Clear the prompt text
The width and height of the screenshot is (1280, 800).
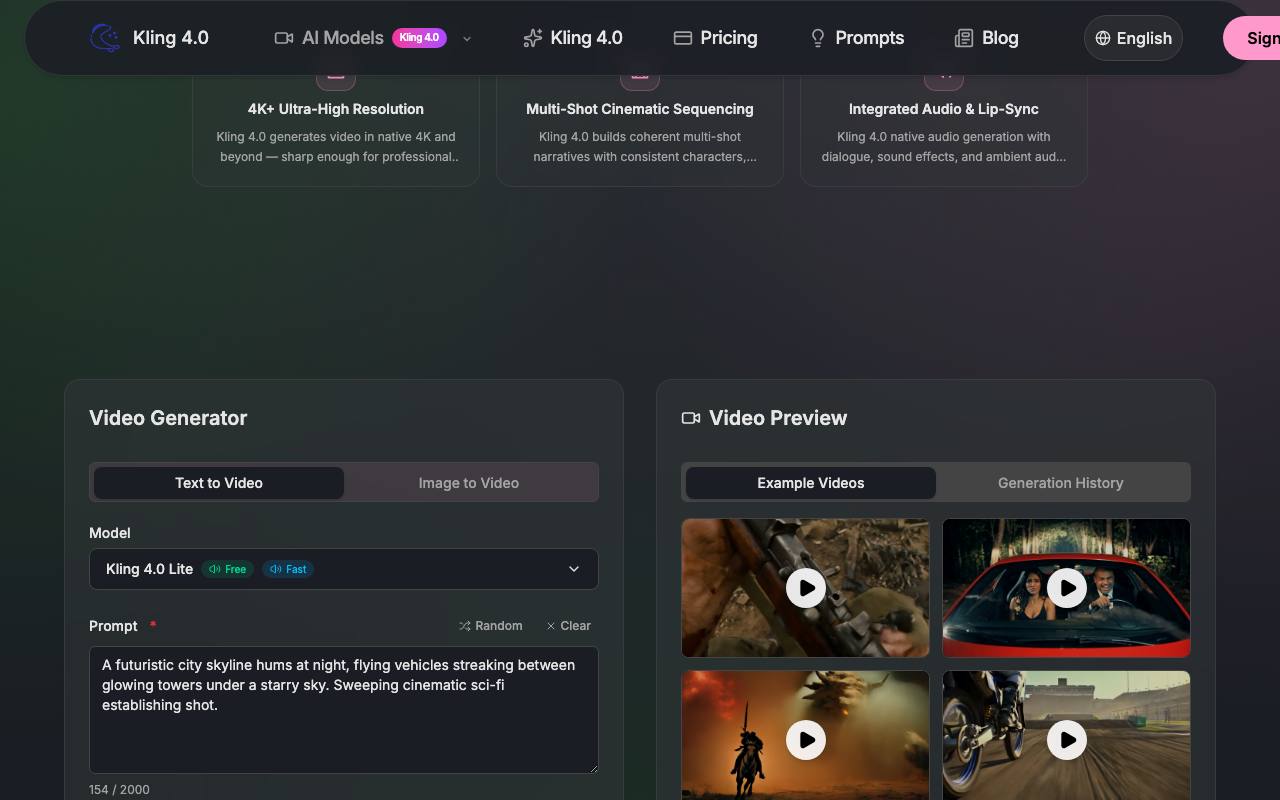(x=569, y=626)
